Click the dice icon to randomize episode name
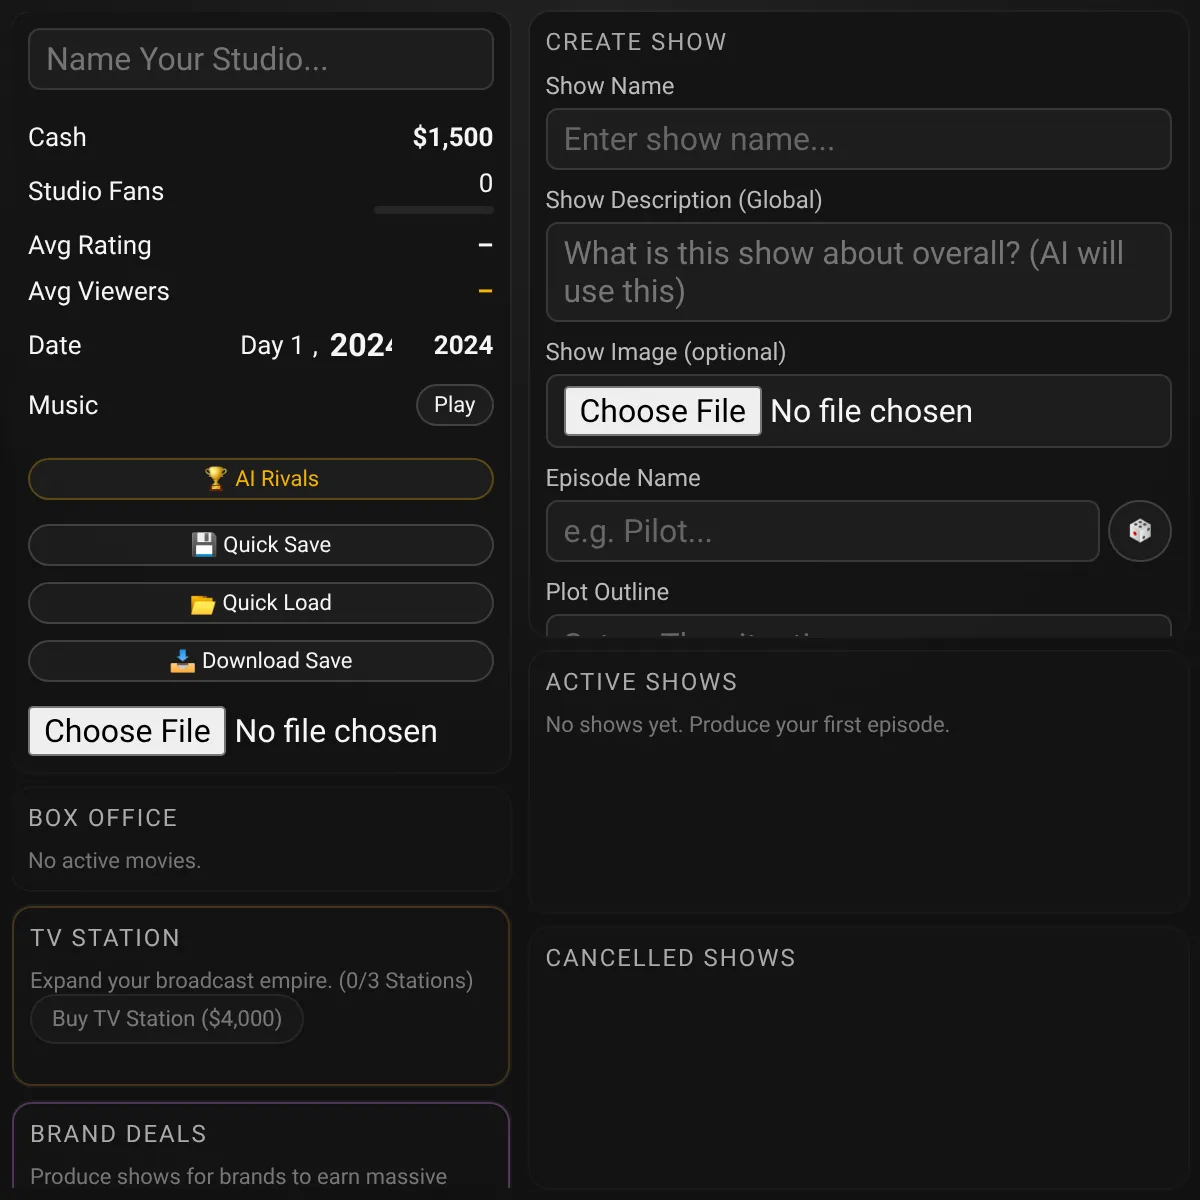Screen dimensions: 1200x1200 [1140, 531]
